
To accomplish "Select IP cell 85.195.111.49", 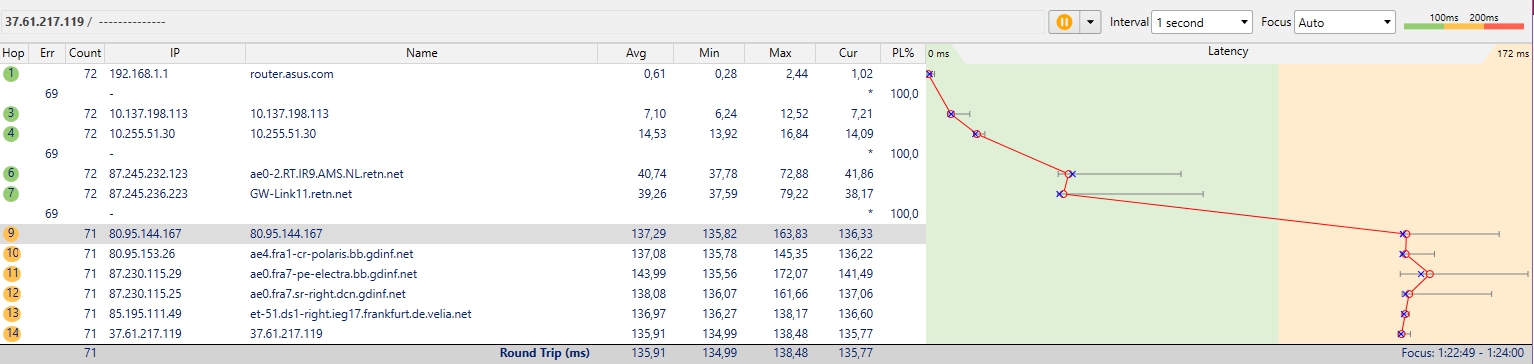I will tap(146, 314).
